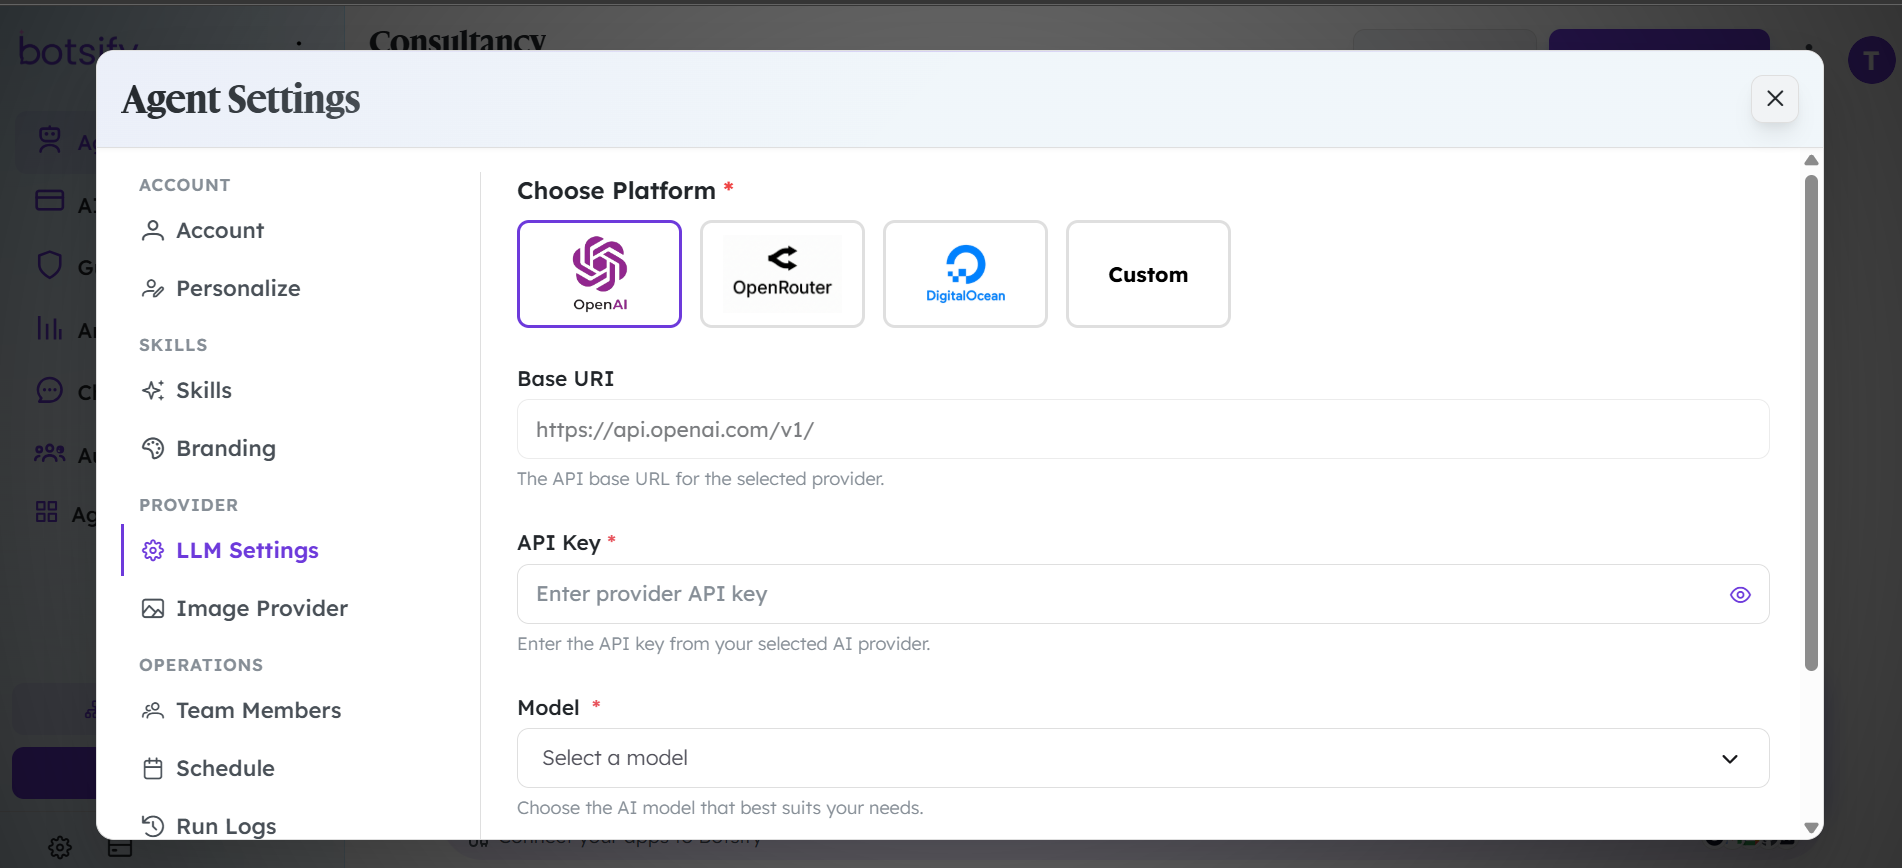Screen dimensions: 1902x868
Task: Switch to the Branding section
Action: coord(209,449)
